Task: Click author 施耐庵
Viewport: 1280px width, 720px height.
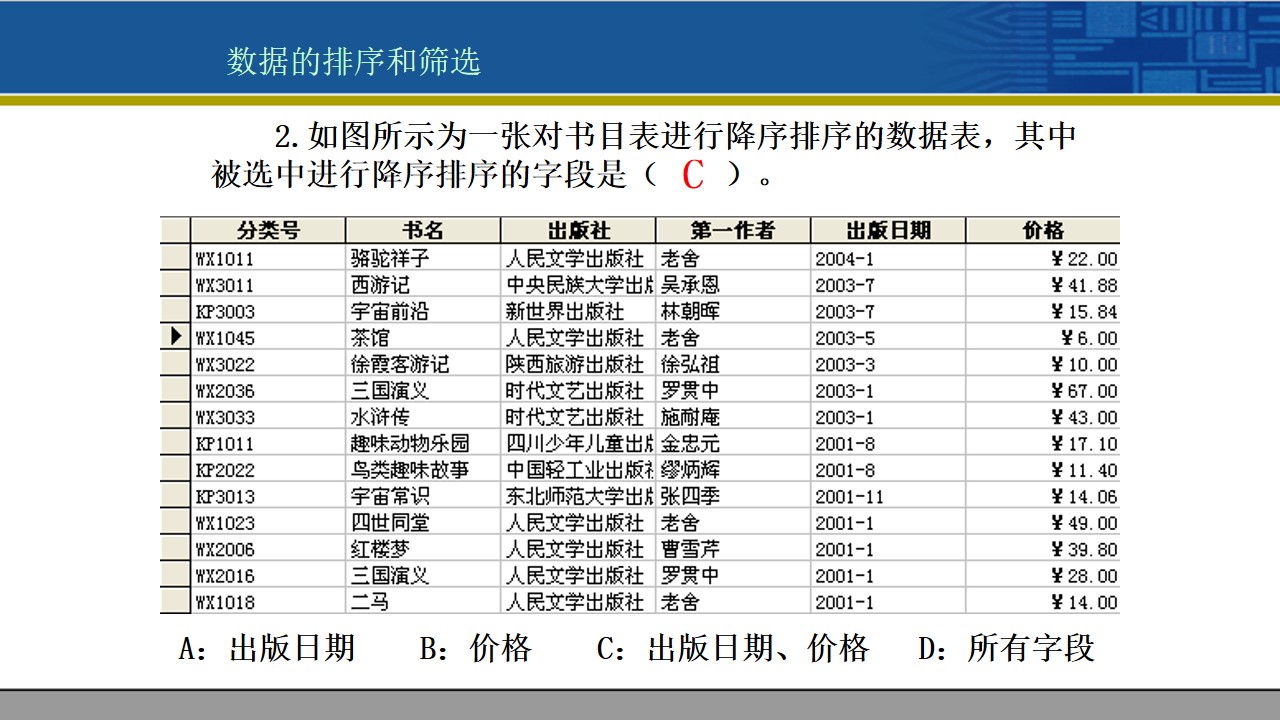Action: [x=690, y=417]
